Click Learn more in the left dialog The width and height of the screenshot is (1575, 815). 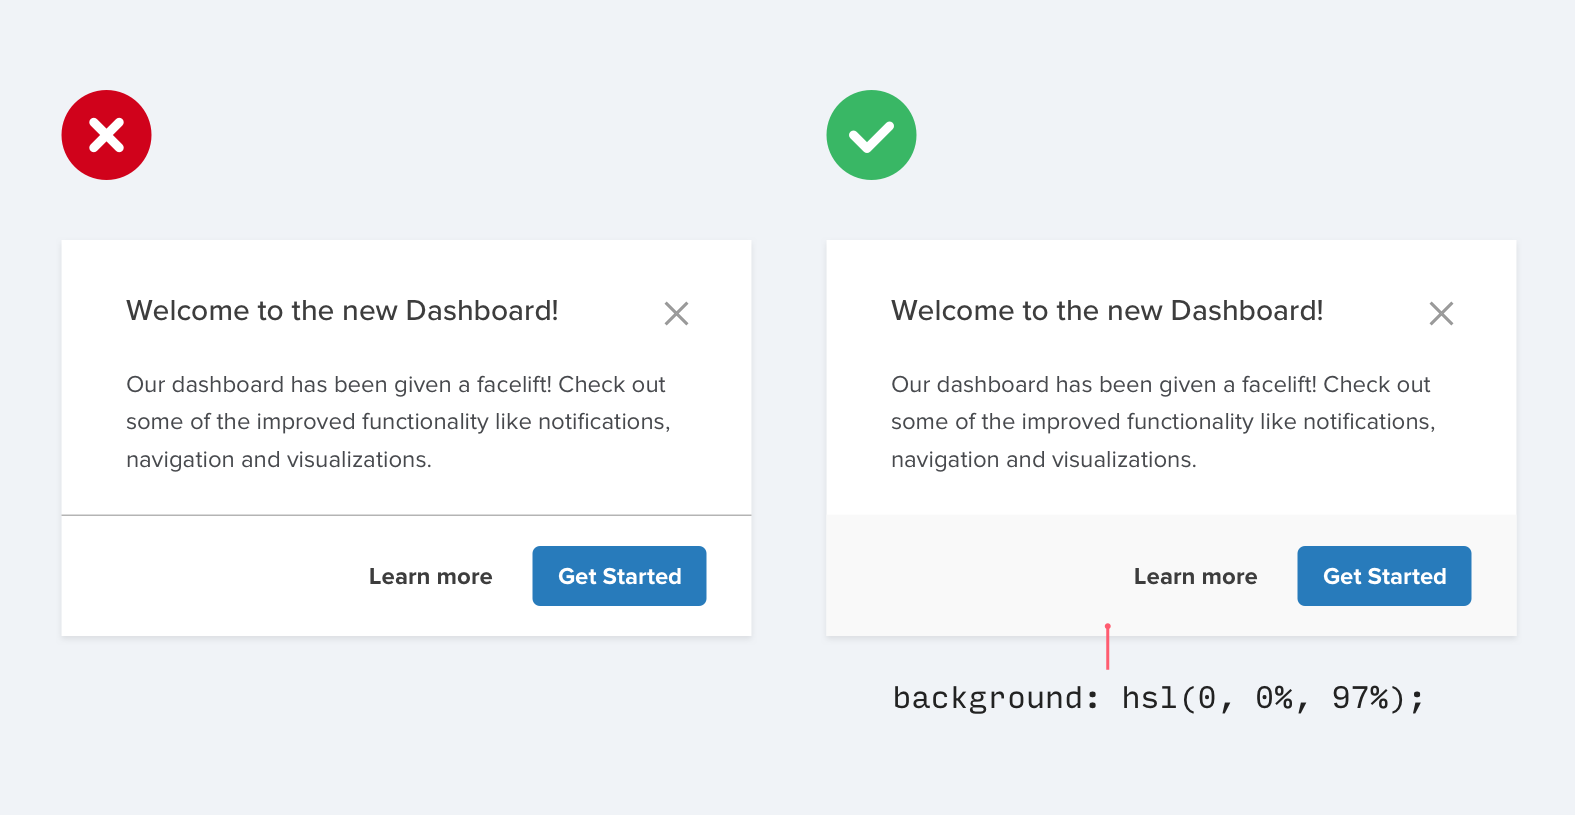pyautogui.click(x=430, y=577)
